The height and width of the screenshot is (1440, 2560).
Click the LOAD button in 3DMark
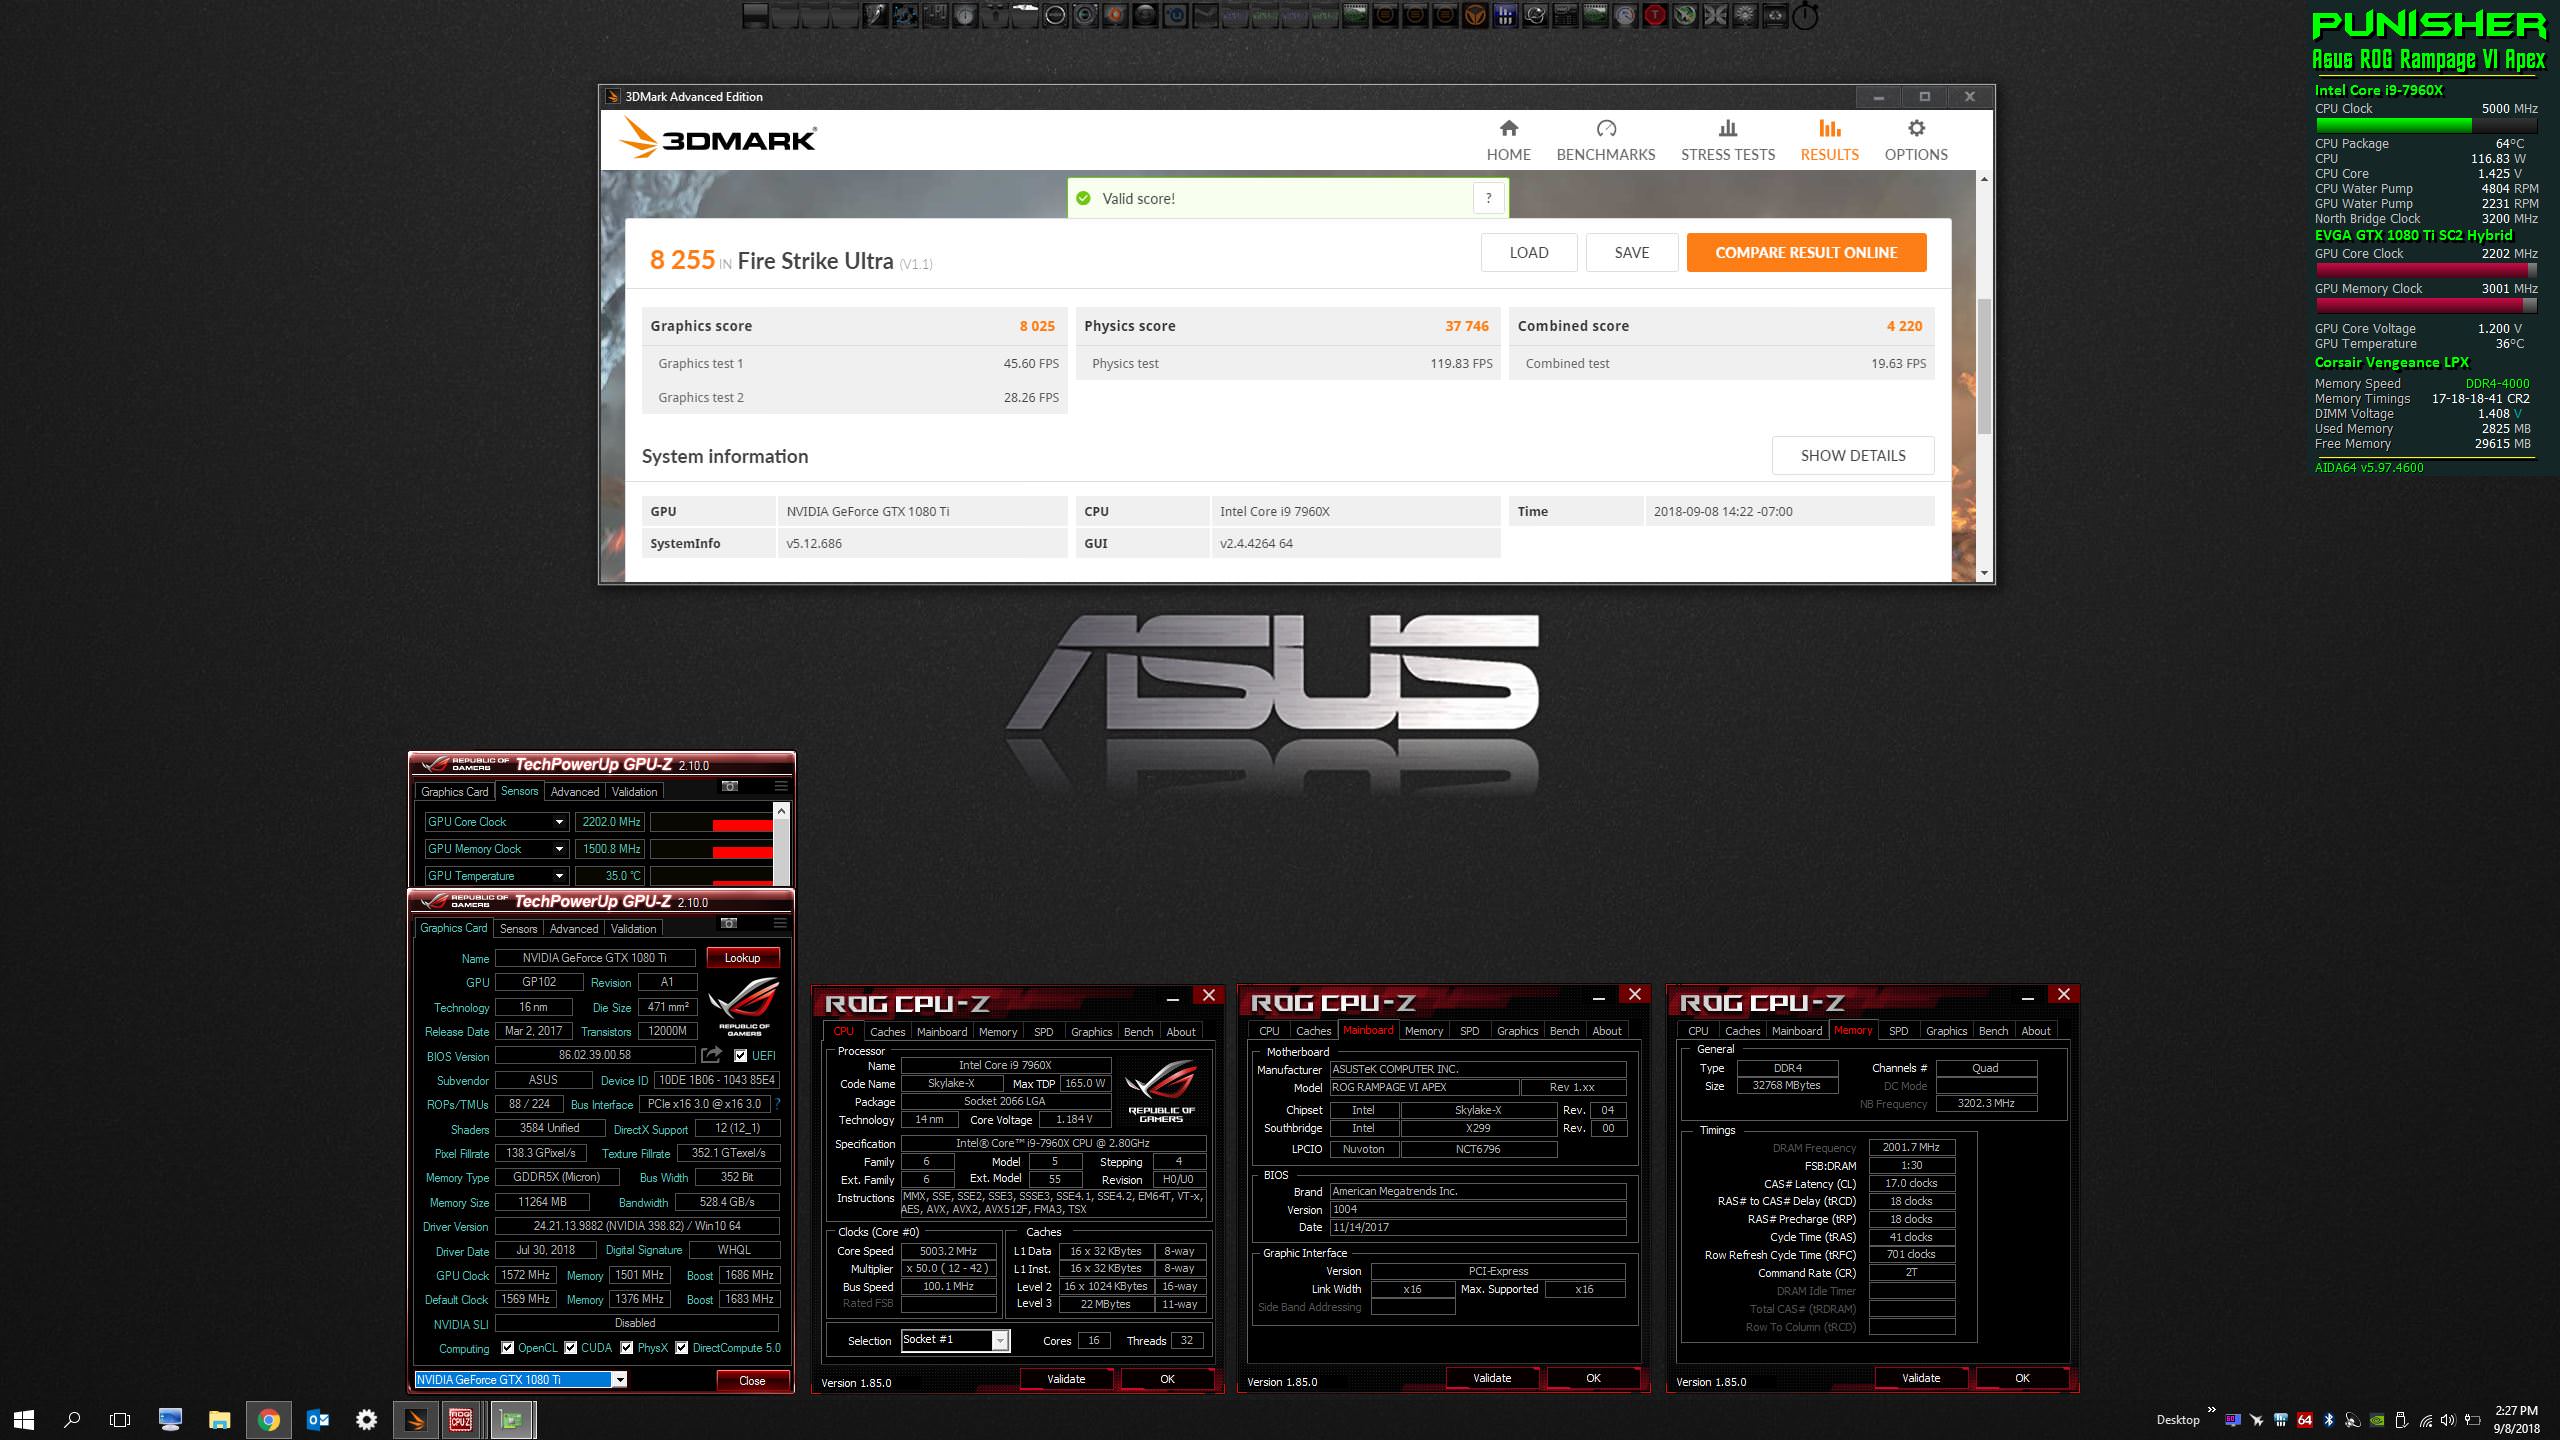(1529, 253)
